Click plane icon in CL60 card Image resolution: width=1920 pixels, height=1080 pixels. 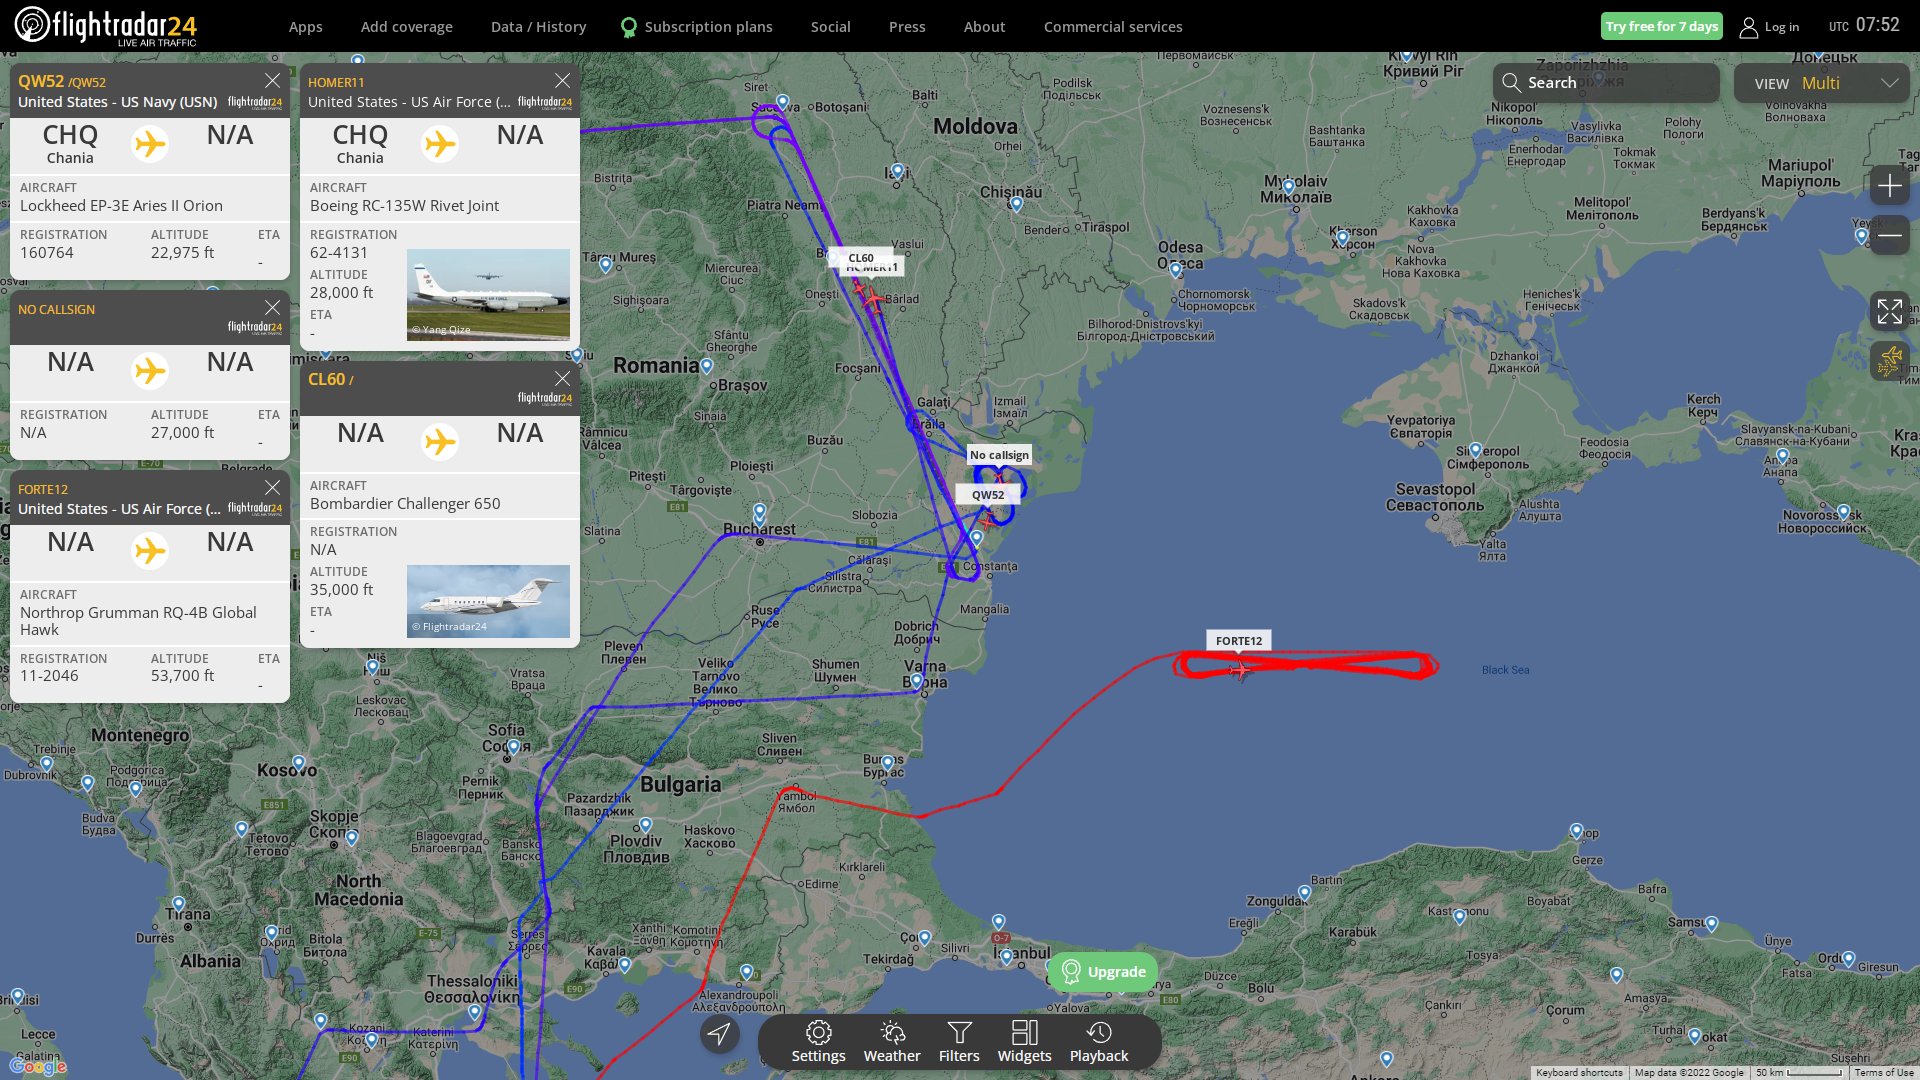(440, 442)
